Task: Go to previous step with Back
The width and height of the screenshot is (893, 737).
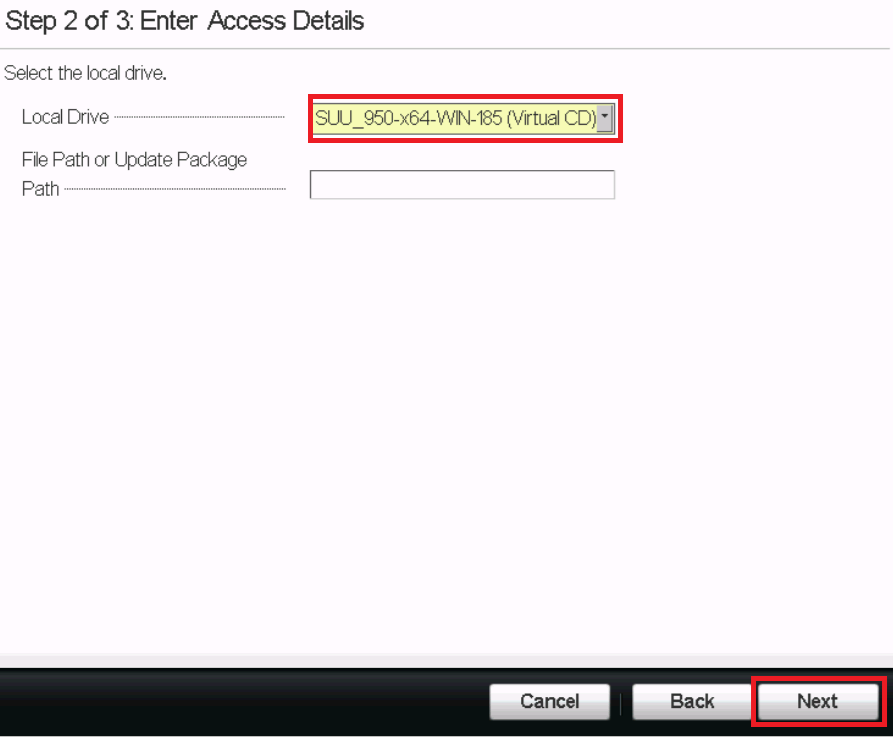Action: (x=692, y=701)
